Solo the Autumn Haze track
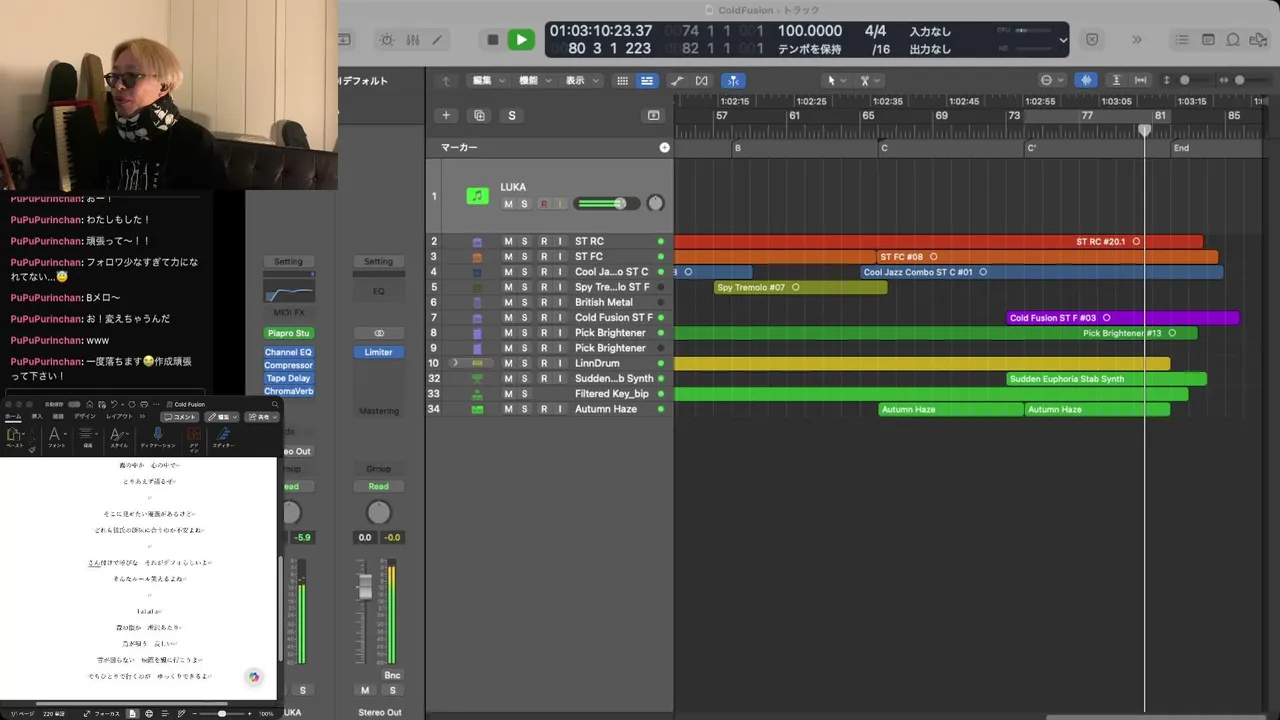The image size is (1280, 720). [x=524, y=409]
